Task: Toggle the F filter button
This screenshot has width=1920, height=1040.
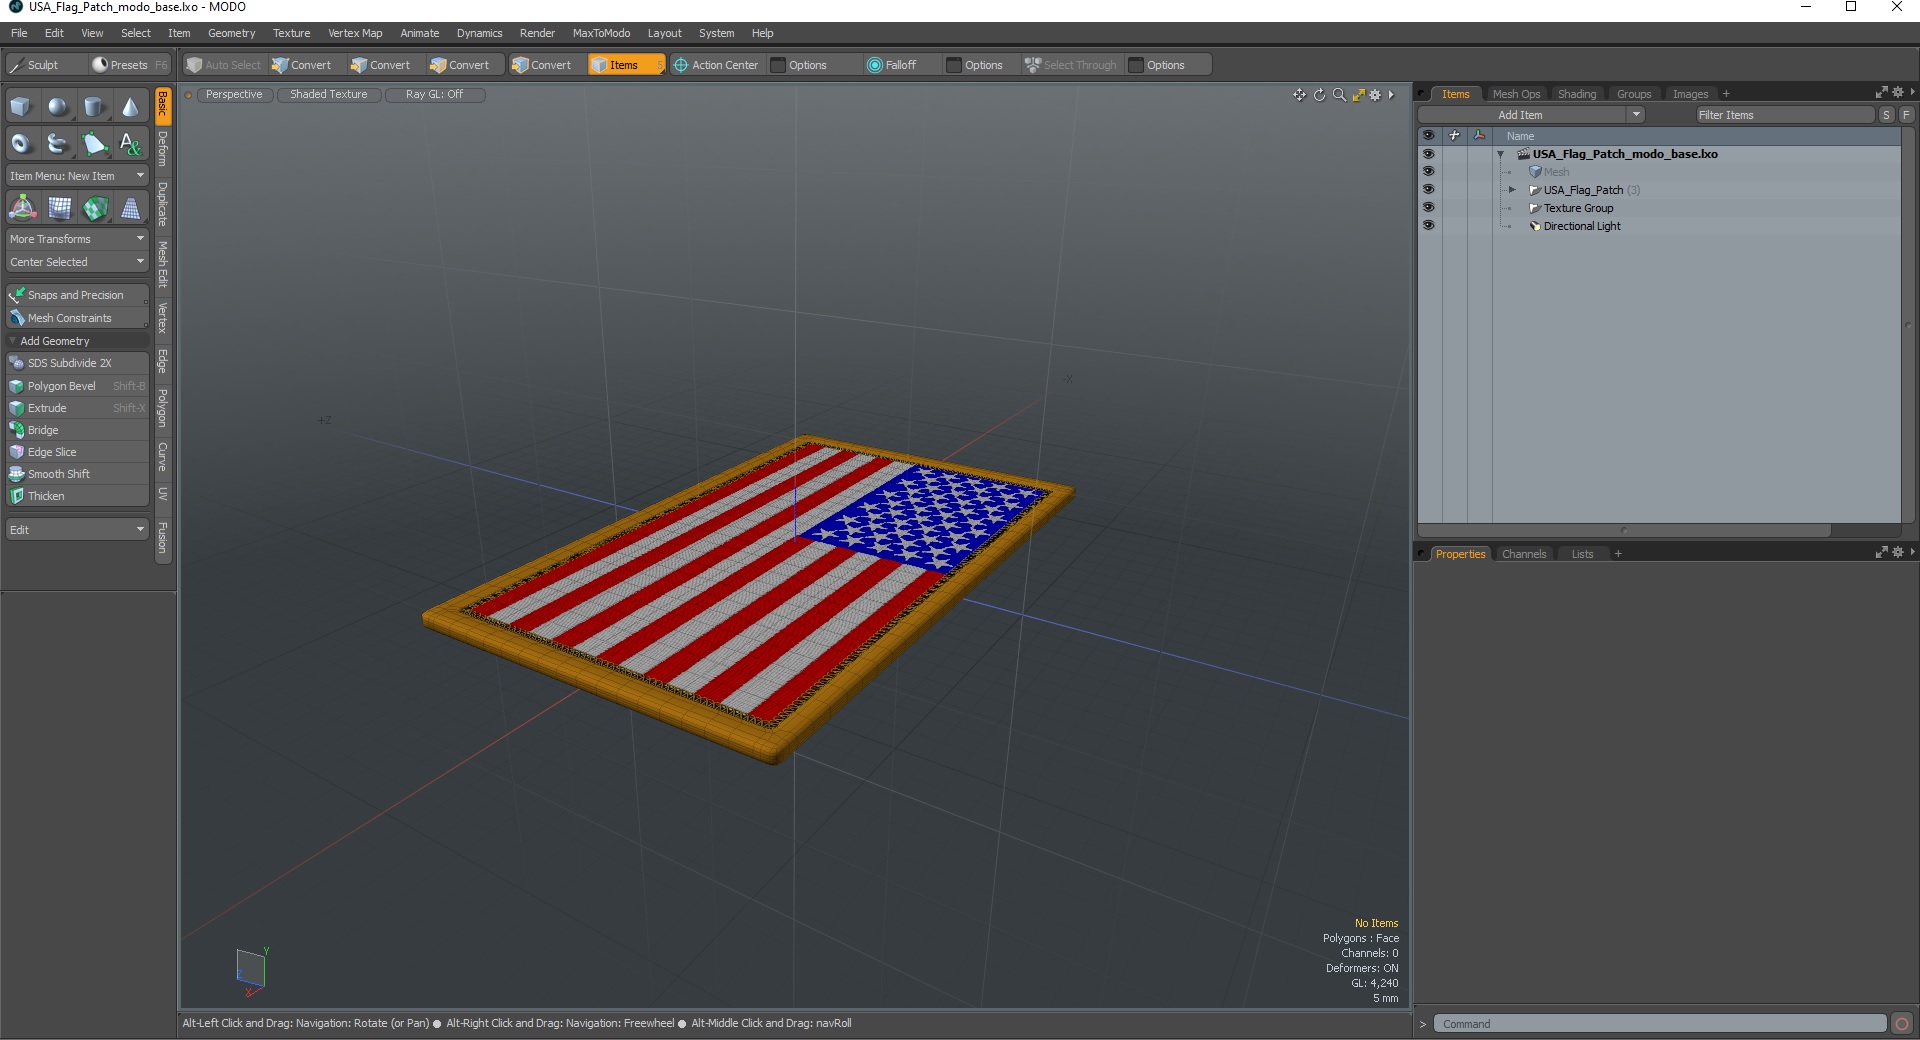Action: (1906, 115)
